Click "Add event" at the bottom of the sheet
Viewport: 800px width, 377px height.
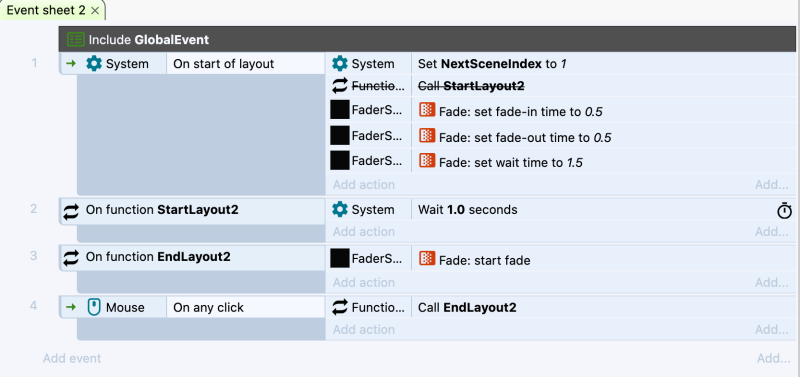click(x=72, y=359)
